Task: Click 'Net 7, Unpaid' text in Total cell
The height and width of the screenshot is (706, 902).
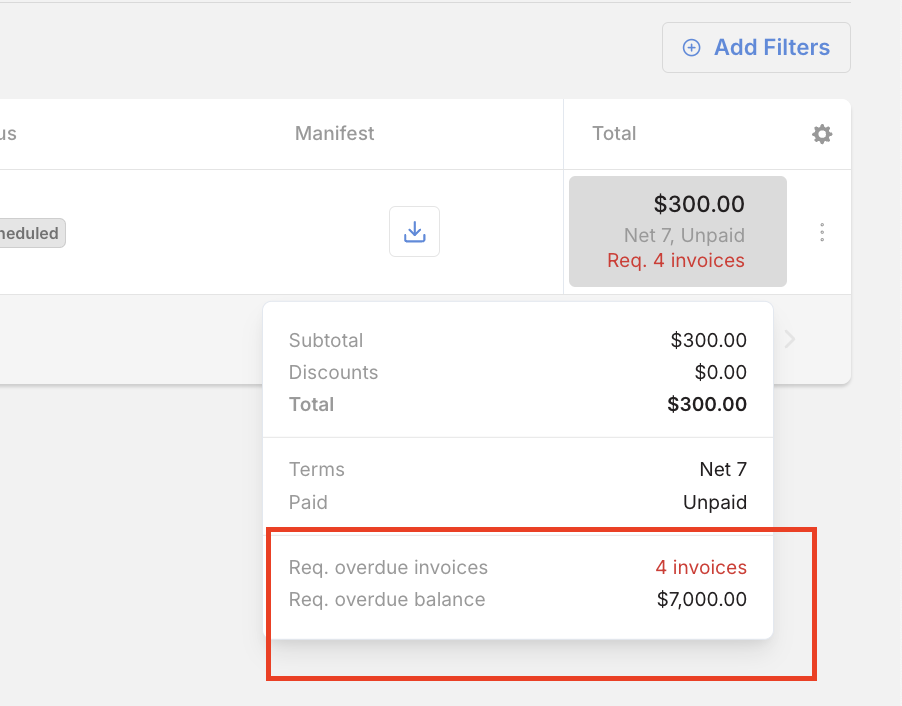Action: click(x=684, y=236)
